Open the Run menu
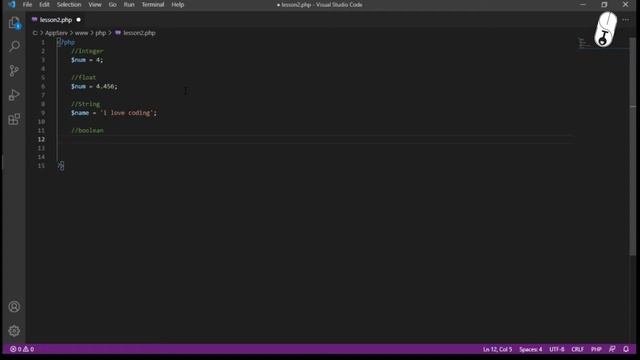This screenshot has width=640, height=360. coord(129,4)
